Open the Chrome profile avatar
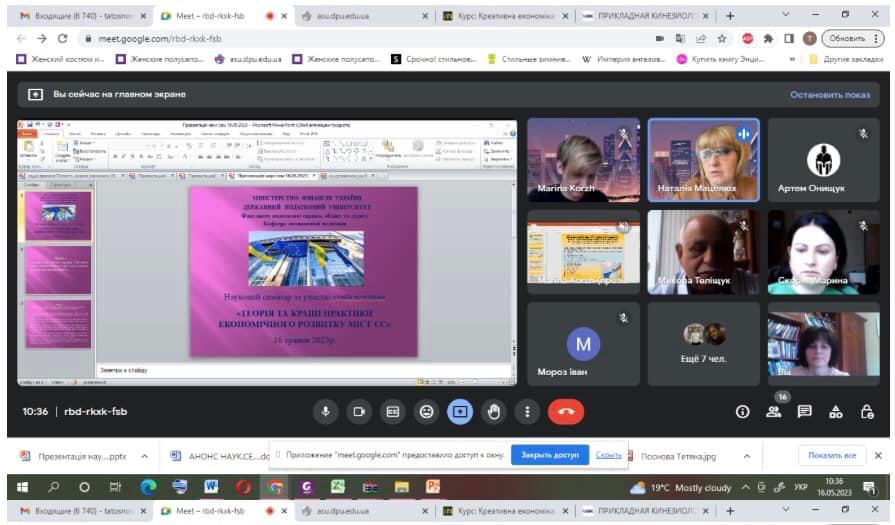The image size is (895, 525). click(x=809, y=38)
